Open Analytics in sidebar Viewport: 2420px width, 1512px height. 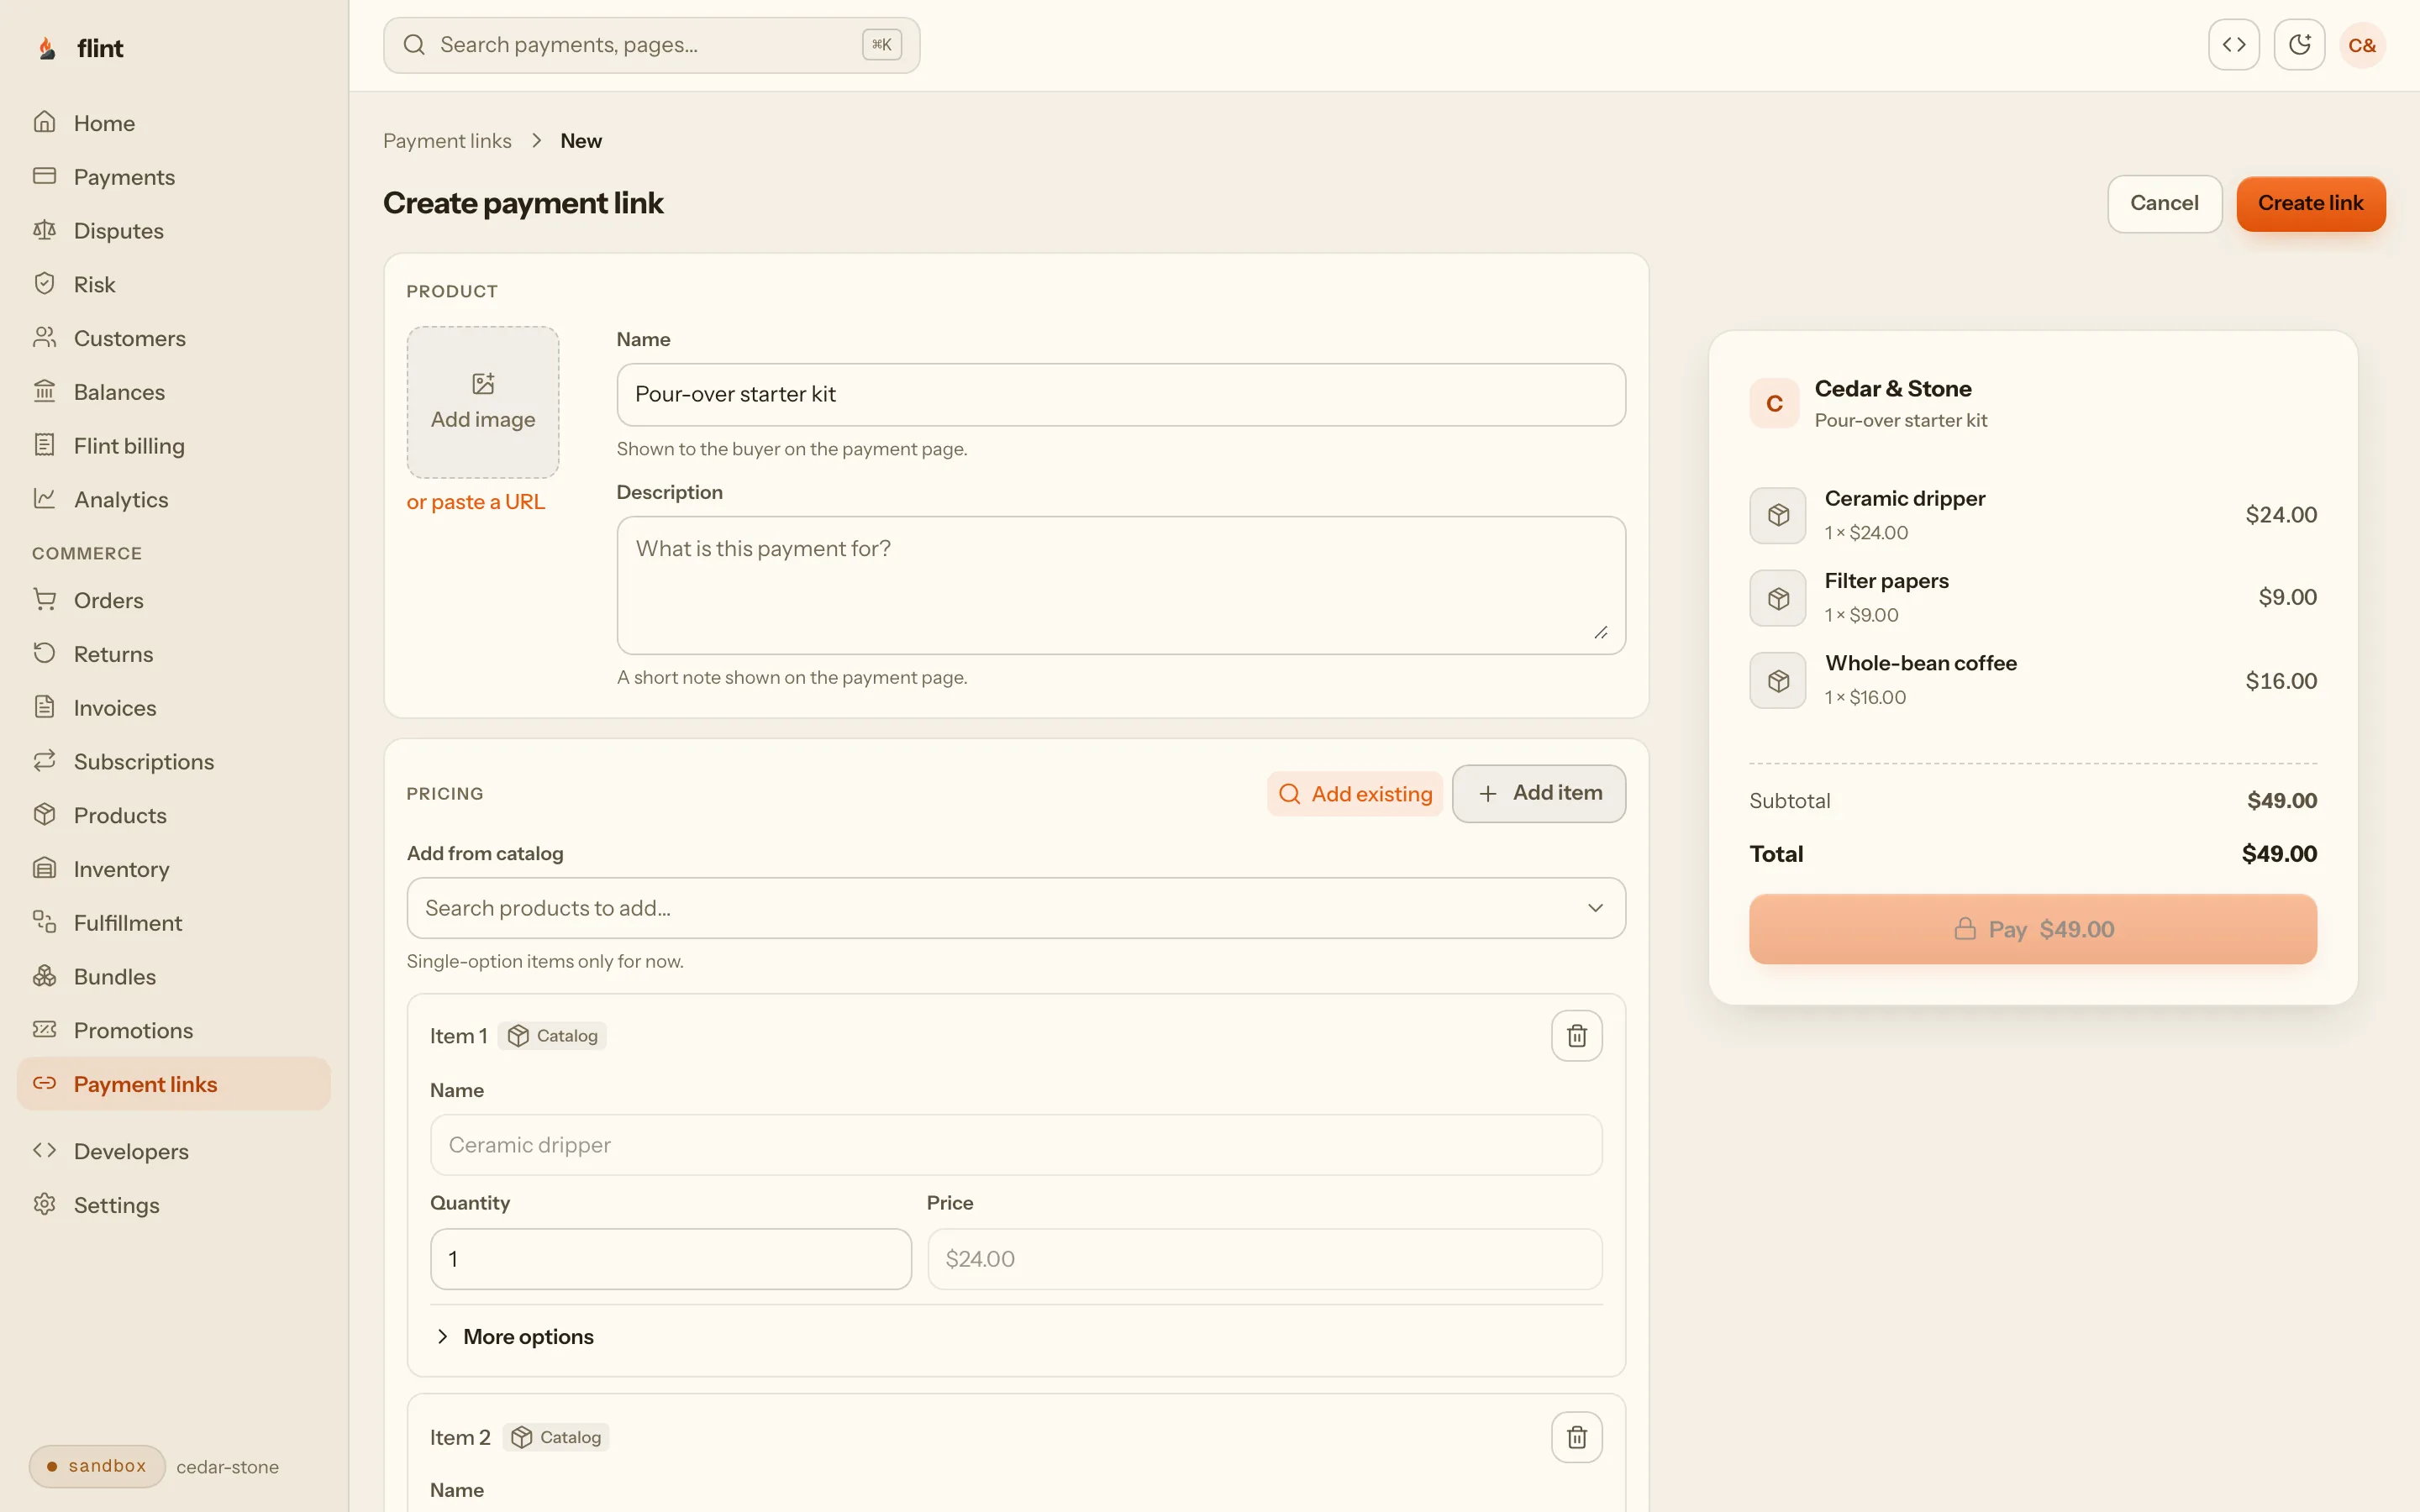pos(174,500)
